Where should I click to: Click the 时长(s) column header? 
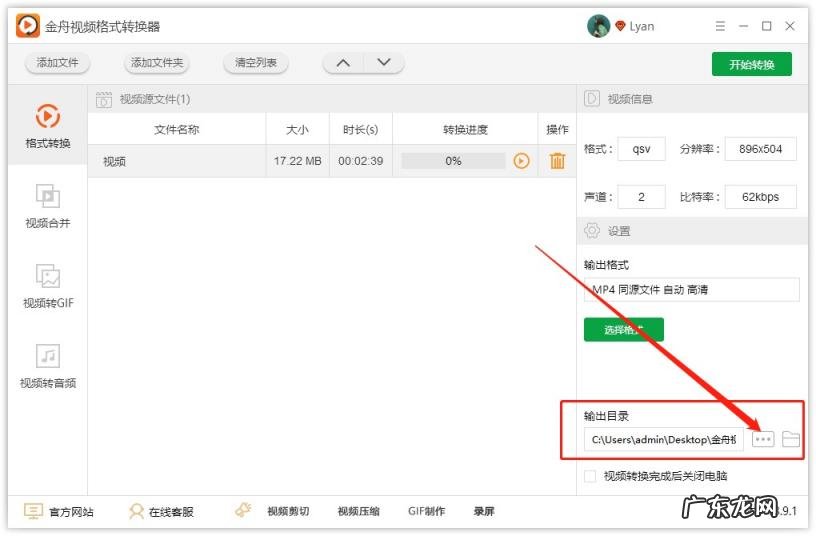pyautogui.click(x=360, y=130)
